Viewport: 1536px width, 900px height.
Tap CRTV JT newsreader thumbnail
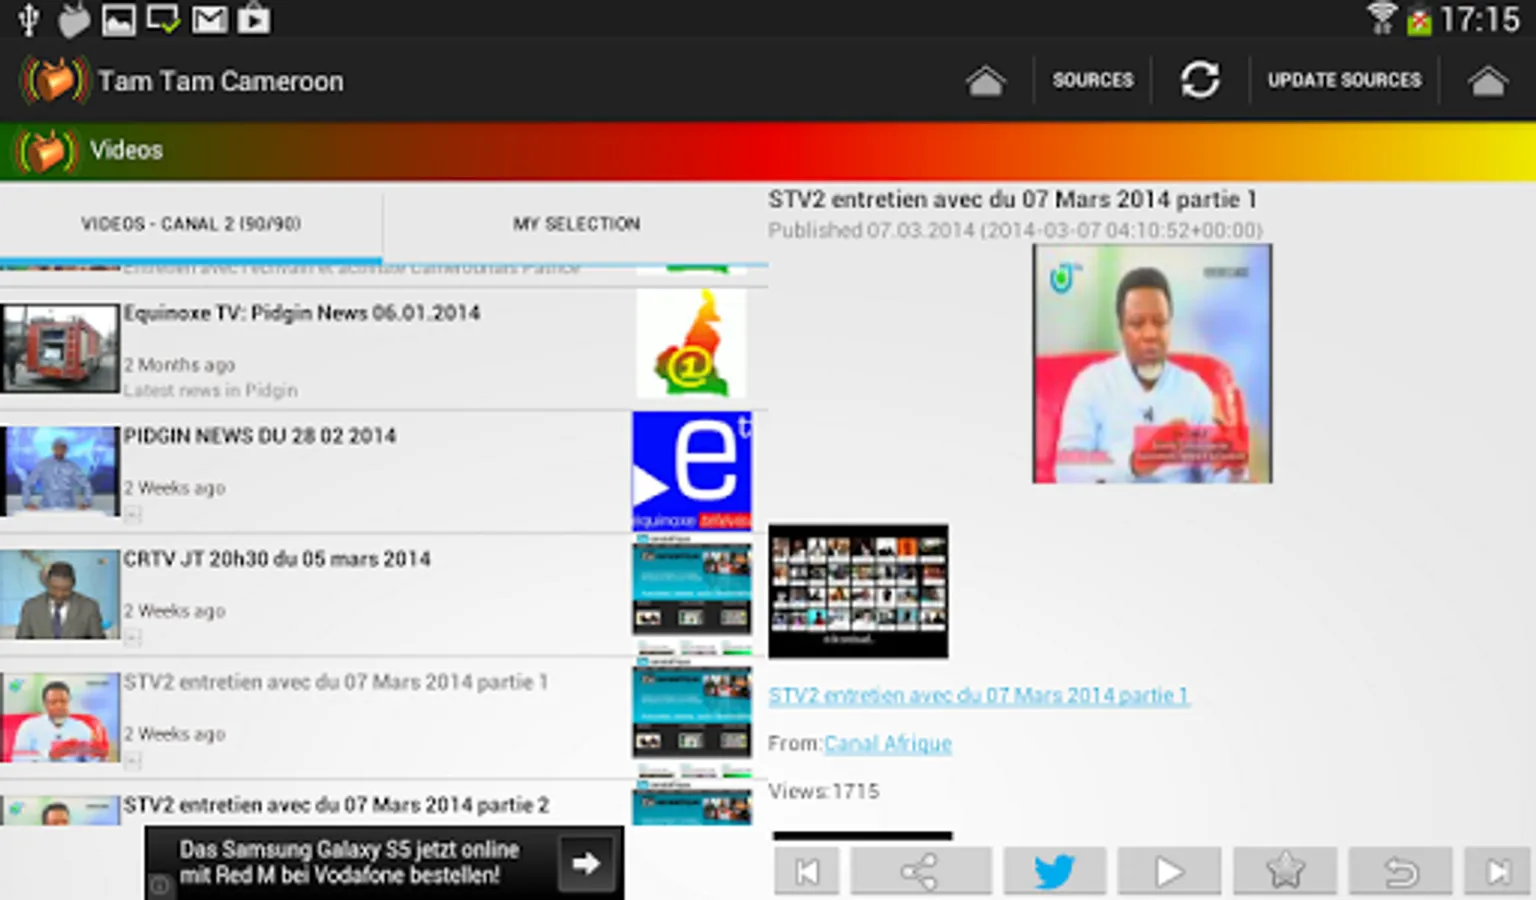[x=60, y=594]
